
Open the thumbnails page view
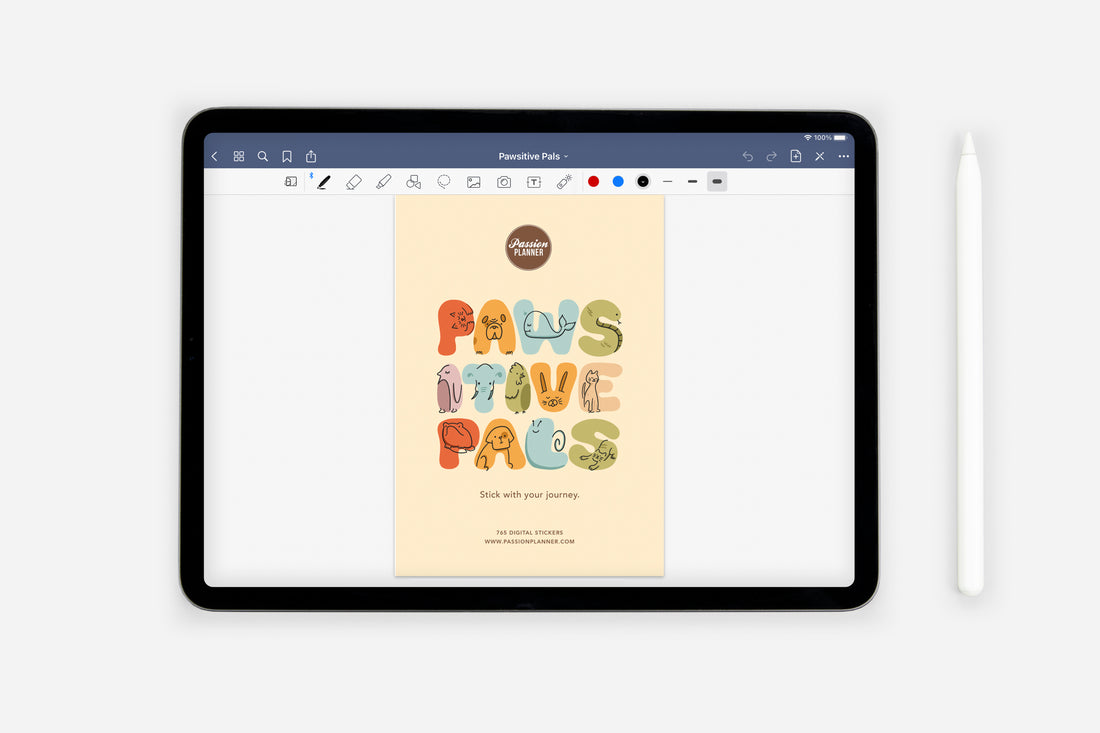[238, 156]
